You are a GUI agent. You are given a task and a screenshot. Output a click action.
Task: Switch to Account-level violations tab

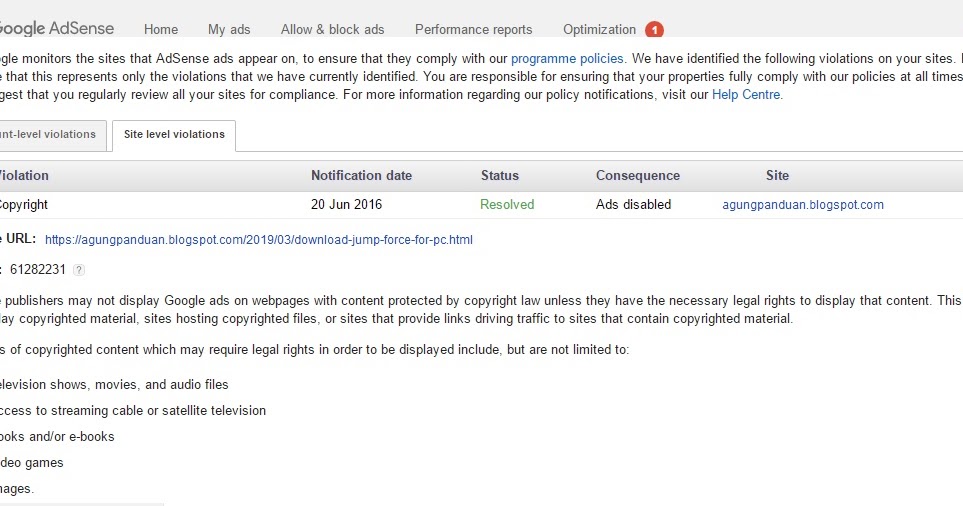[x=52, y=136]
